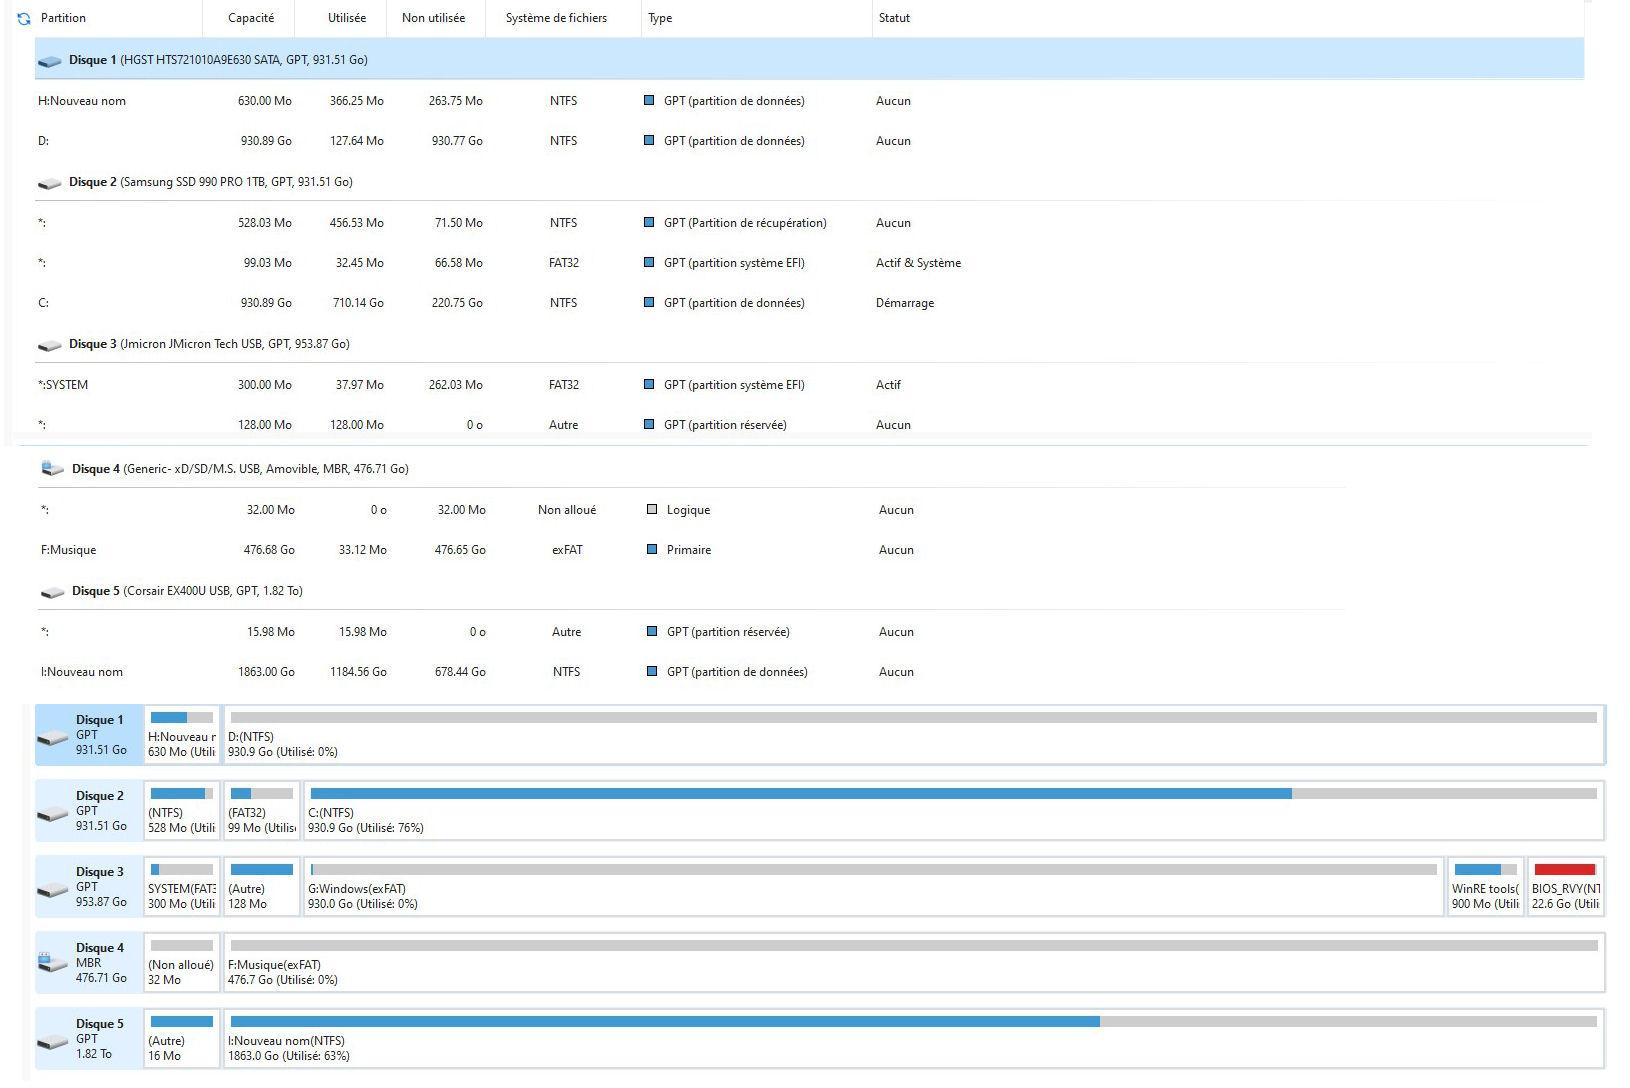Select Disque 1 HGST drive icon in list

click(x=49, y=61)
